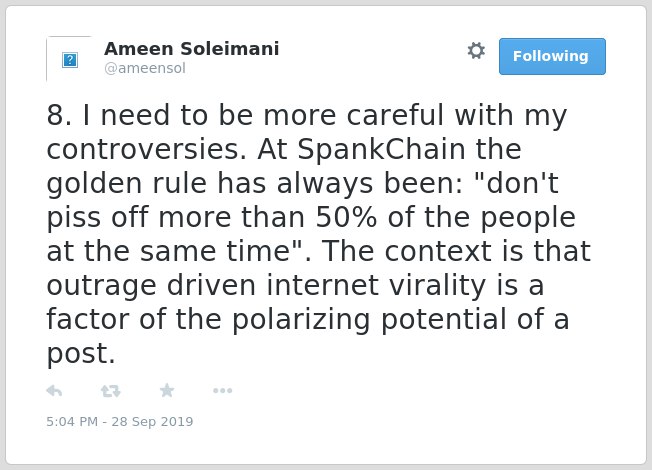Favorite the tweet with the star icon

[167, 391]
